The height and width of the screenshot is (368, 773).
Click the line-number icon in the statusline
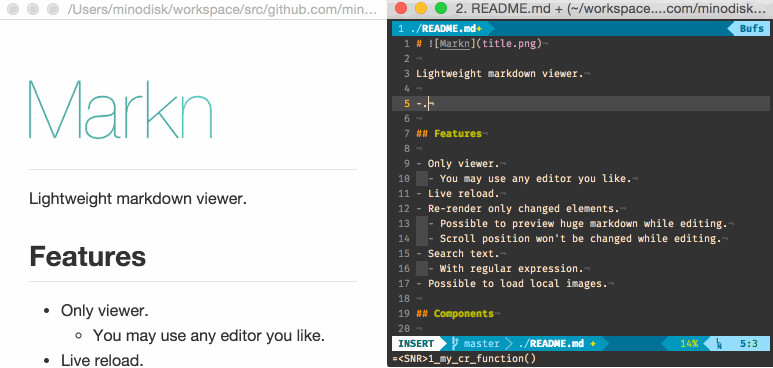click(718, 344)
